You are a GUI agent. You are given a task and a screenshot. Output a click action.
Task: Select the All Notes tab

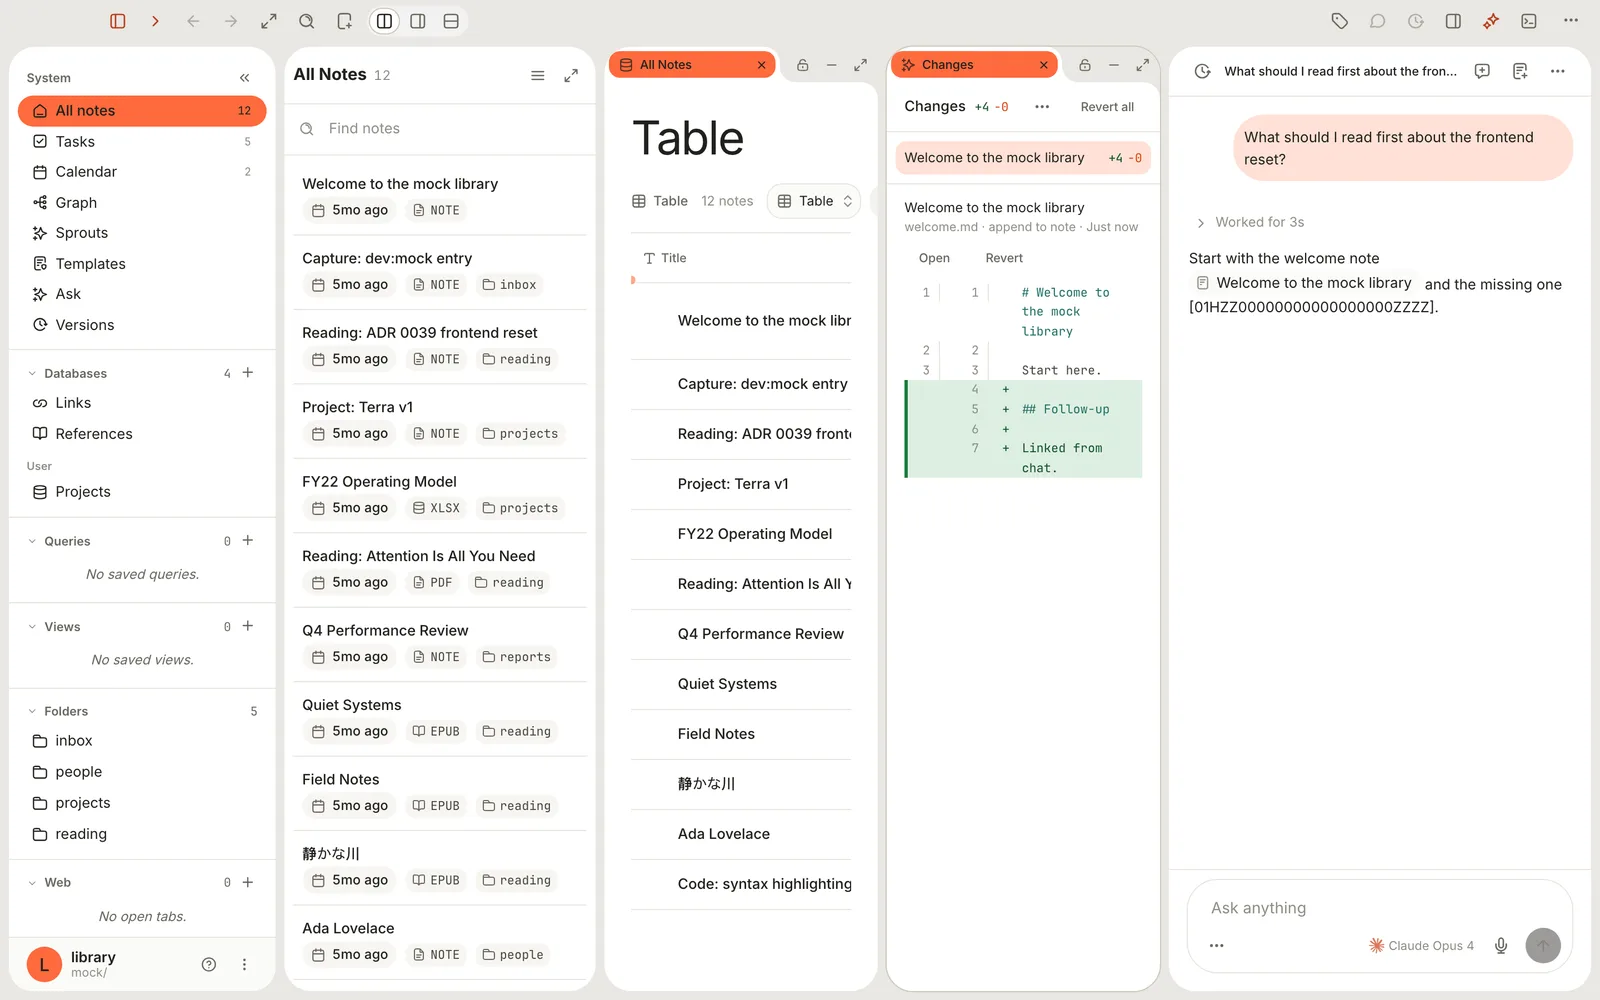click(x=692, y=65)
